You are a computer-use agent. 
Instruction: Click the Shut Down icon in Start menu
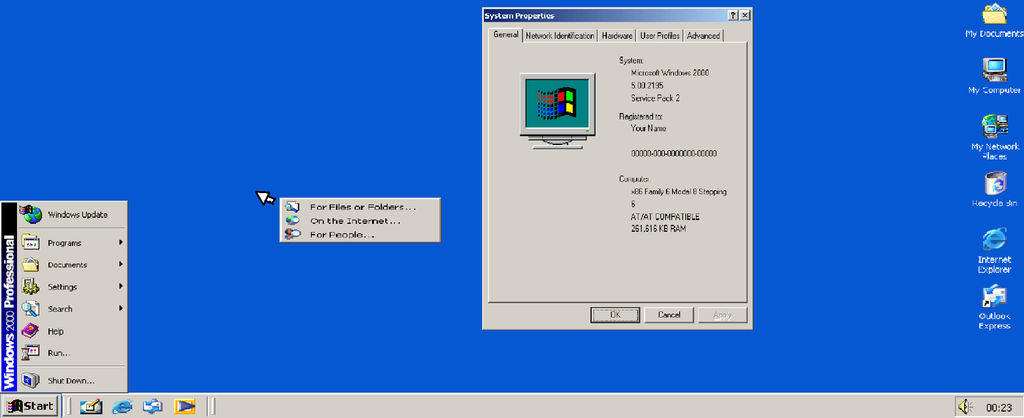[x=31, y=380]
